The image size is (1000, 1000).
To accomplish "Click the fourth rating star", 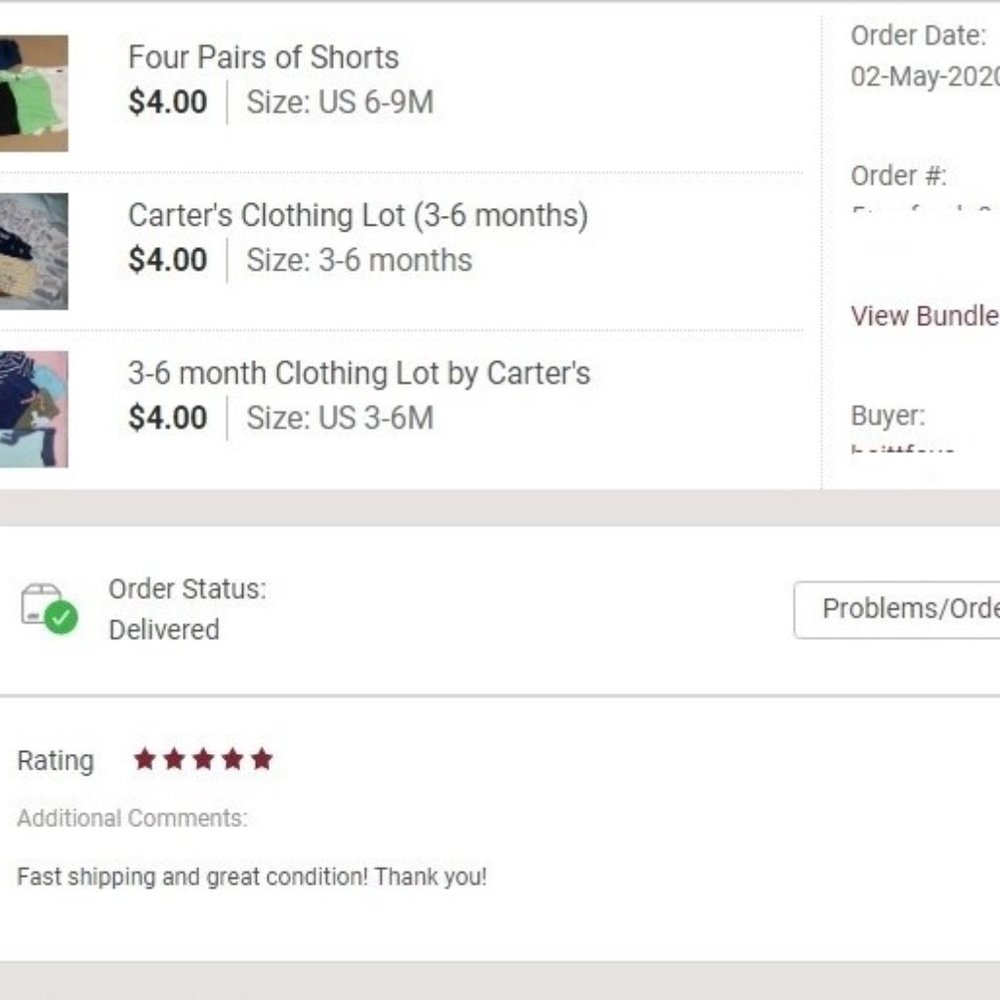I will [x=232, y=760].
